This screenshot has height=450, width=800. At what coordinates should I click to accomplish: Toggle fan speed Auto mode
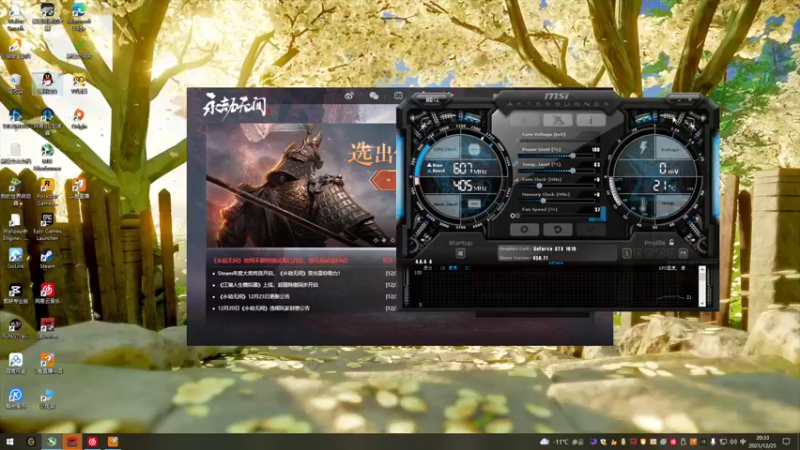point(595,219)
